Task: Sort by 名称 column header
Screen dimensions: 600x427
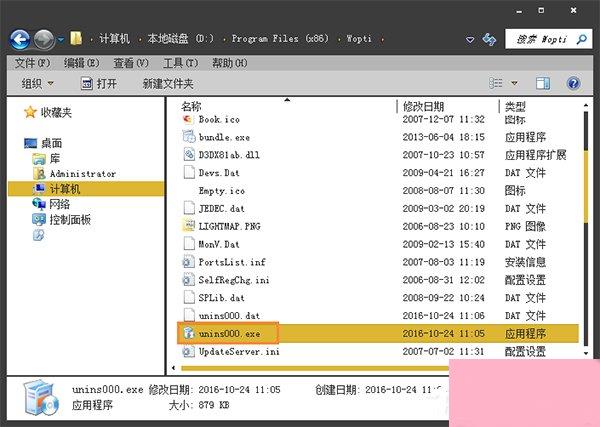Action: (x=191, y=106)
